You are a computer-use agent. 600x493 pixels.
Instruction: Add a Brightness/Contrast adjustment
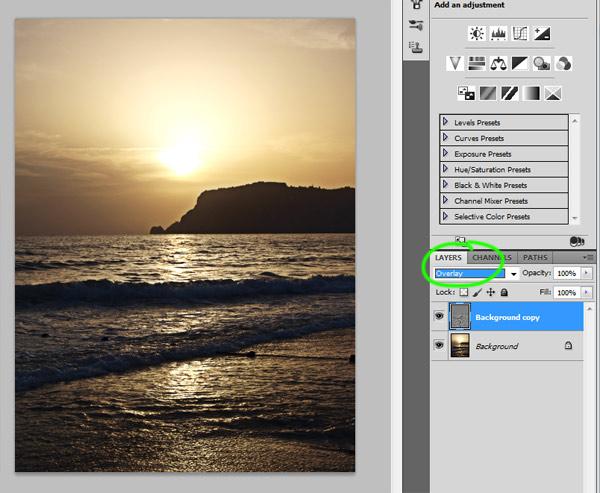coord(475,33)
